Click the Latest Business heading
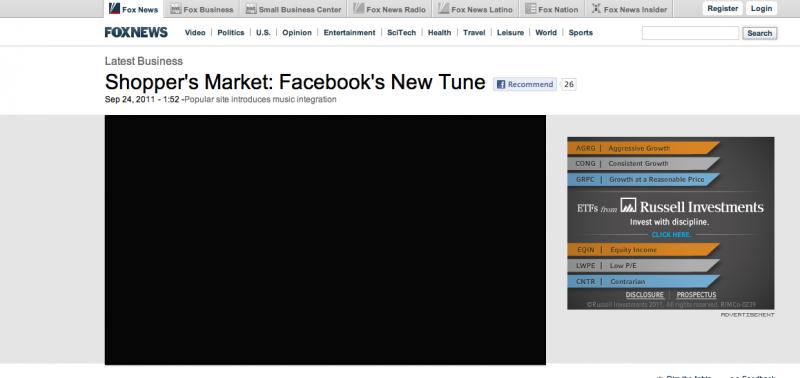 (143, 61)
